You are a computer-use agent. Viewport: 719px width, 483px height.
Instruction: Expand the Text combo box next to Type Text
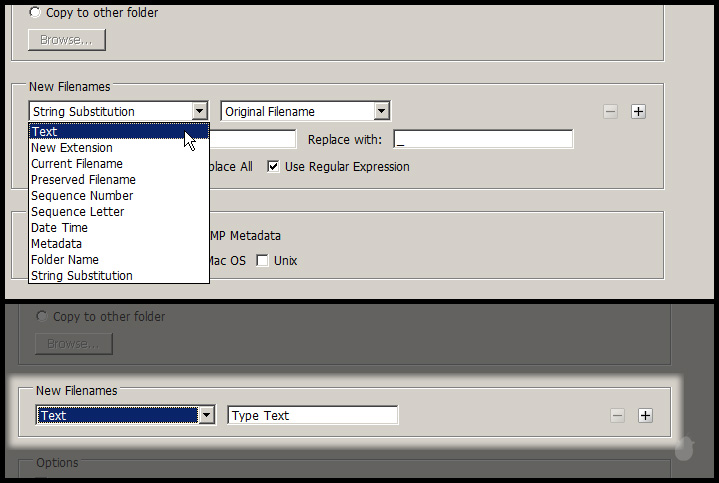(x=207, y=415)
